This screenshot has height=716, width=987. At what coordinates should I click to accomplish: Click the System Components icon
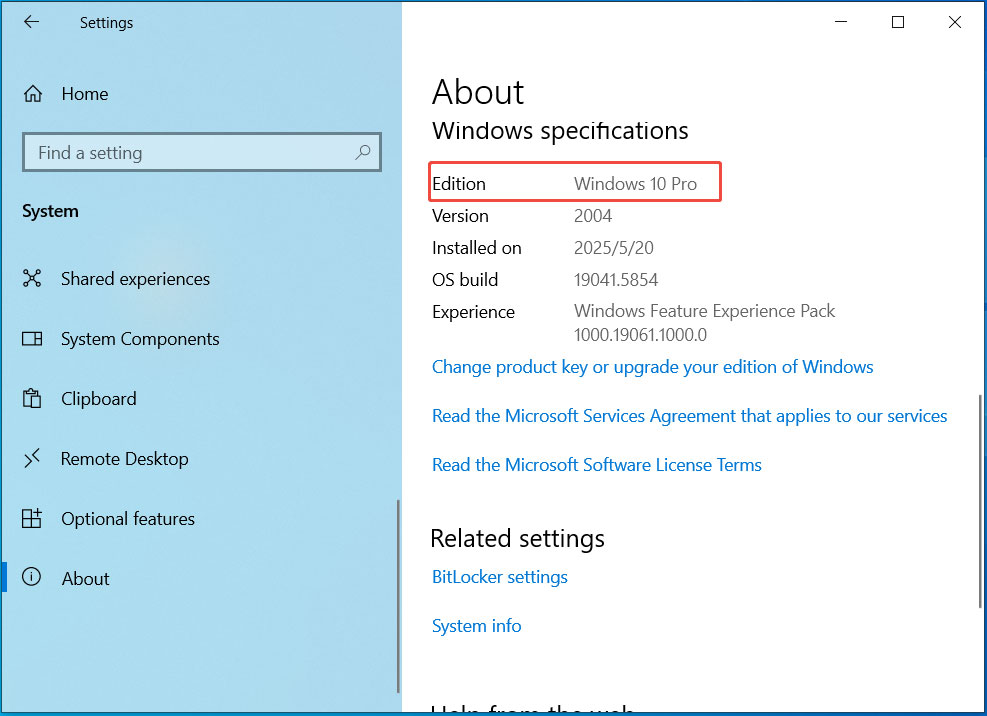click(33, 339)
